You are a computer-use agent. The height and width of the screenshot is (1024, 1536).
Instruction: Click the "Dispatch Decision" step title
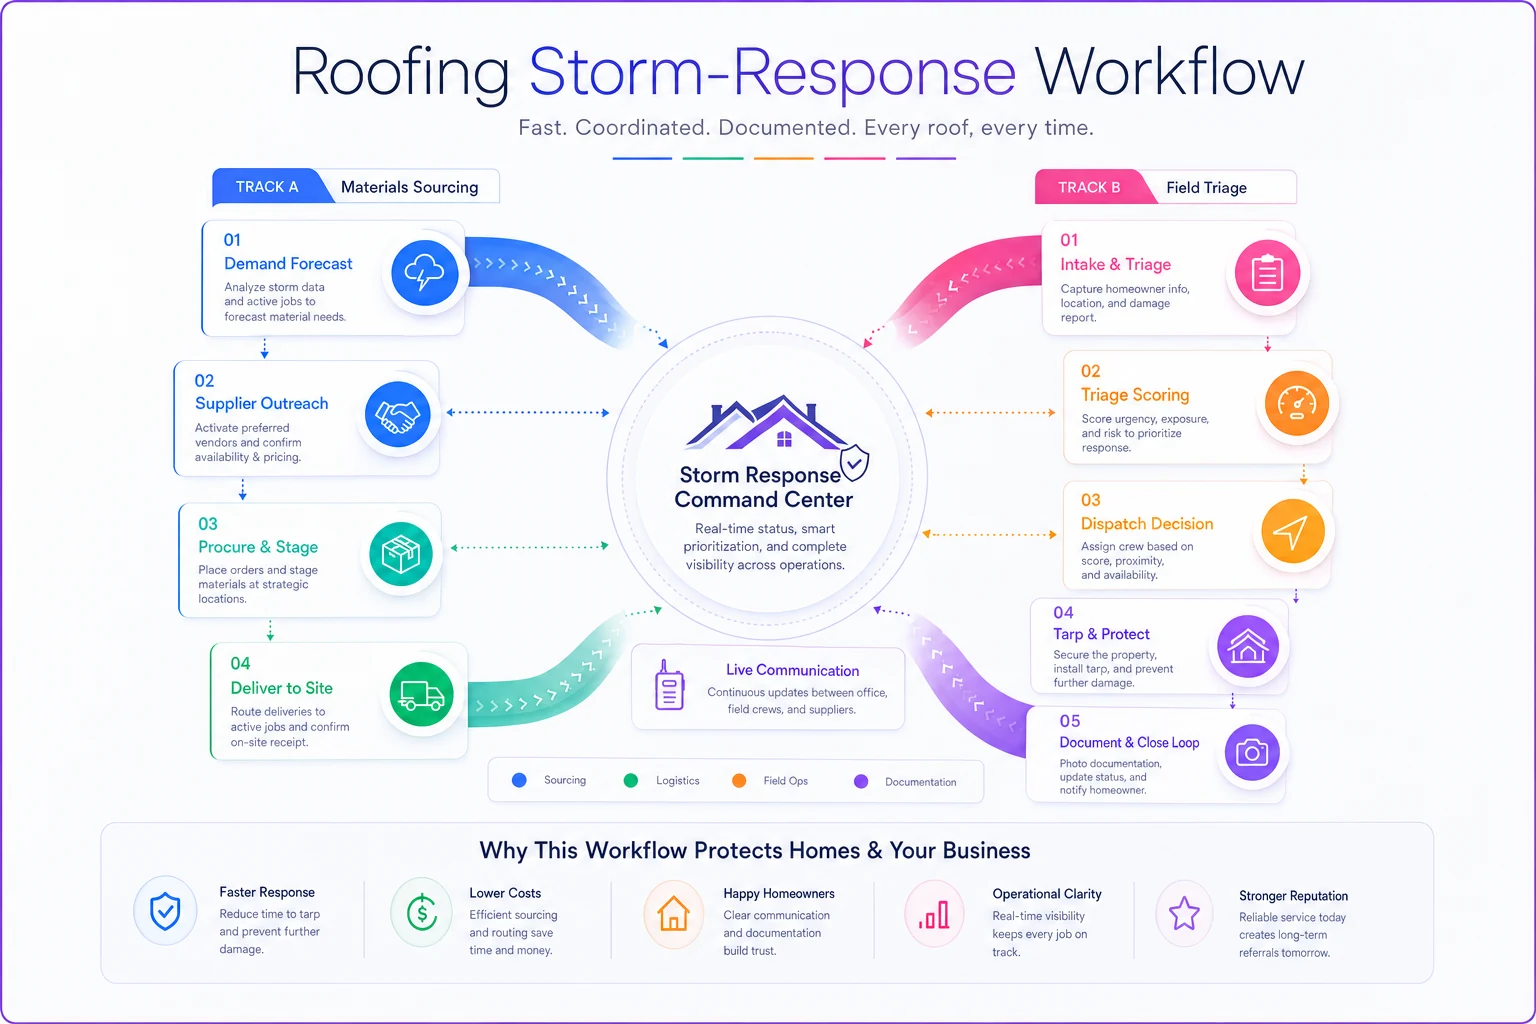(x=1147, y=524)
